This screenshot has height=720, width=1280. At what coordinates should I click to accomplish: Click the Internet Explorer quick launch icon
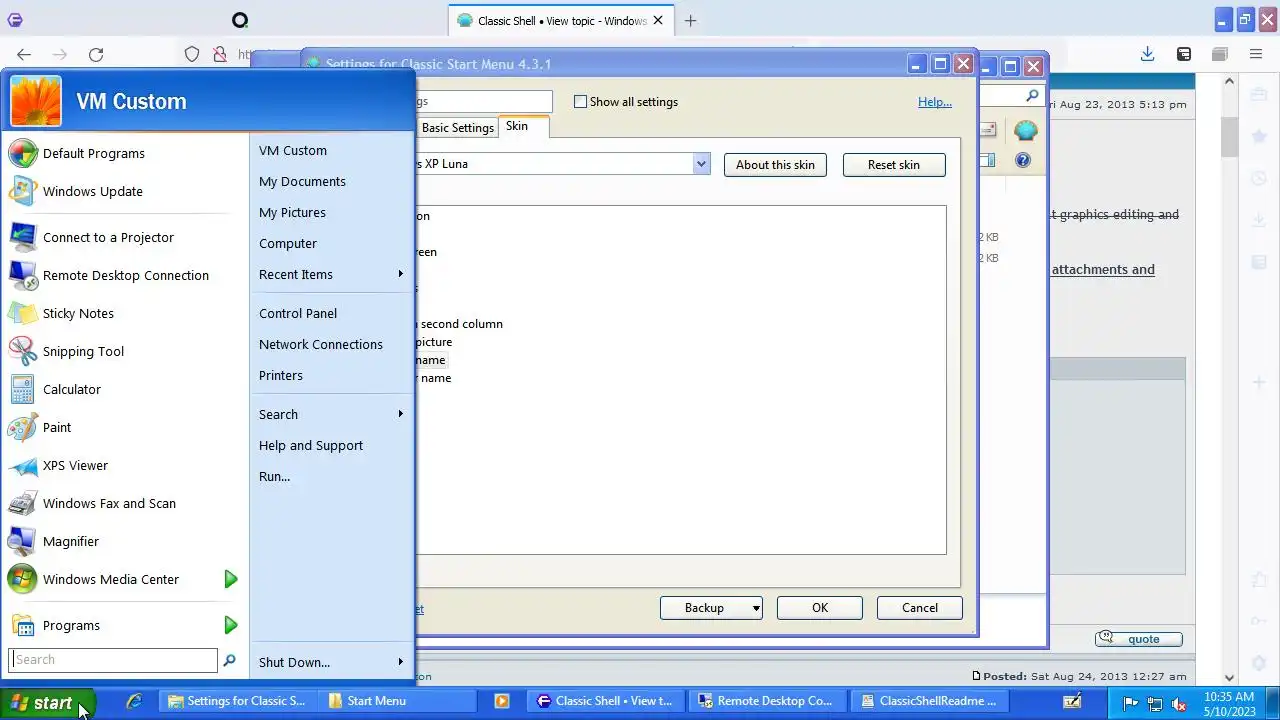(x=134, y=701)
